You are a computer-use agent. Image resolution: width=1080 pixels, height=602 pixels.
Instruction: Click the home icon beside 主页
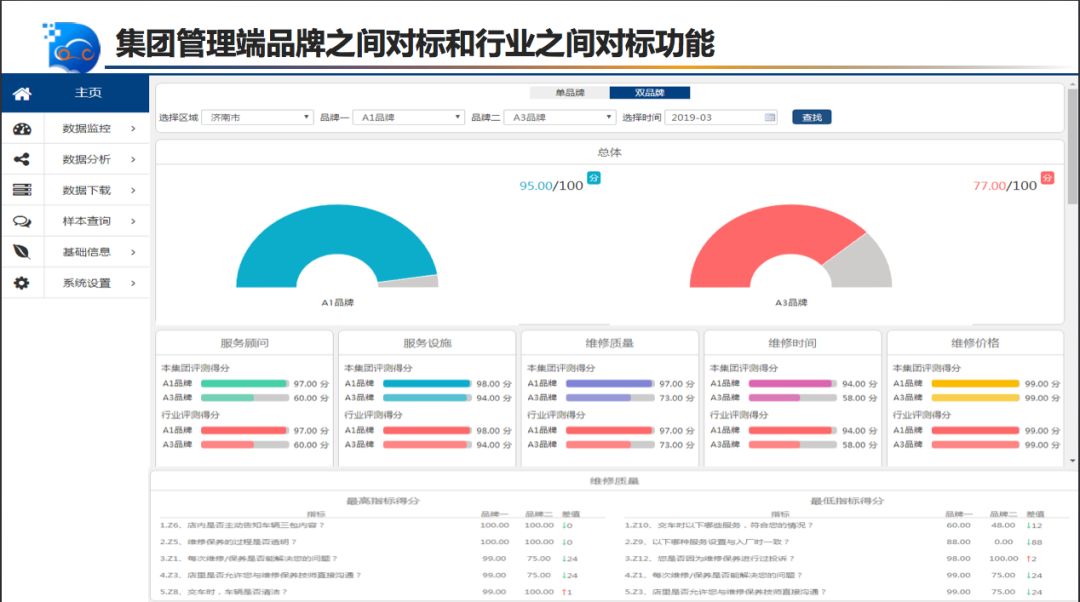tap(22, 93)
